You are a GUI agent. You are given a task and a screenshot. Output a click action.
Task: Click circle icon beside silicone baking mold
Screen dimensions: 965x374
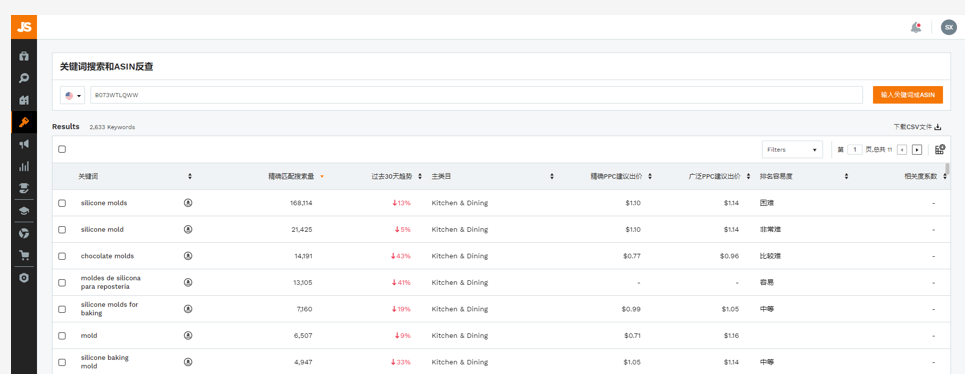coord(188,362)
